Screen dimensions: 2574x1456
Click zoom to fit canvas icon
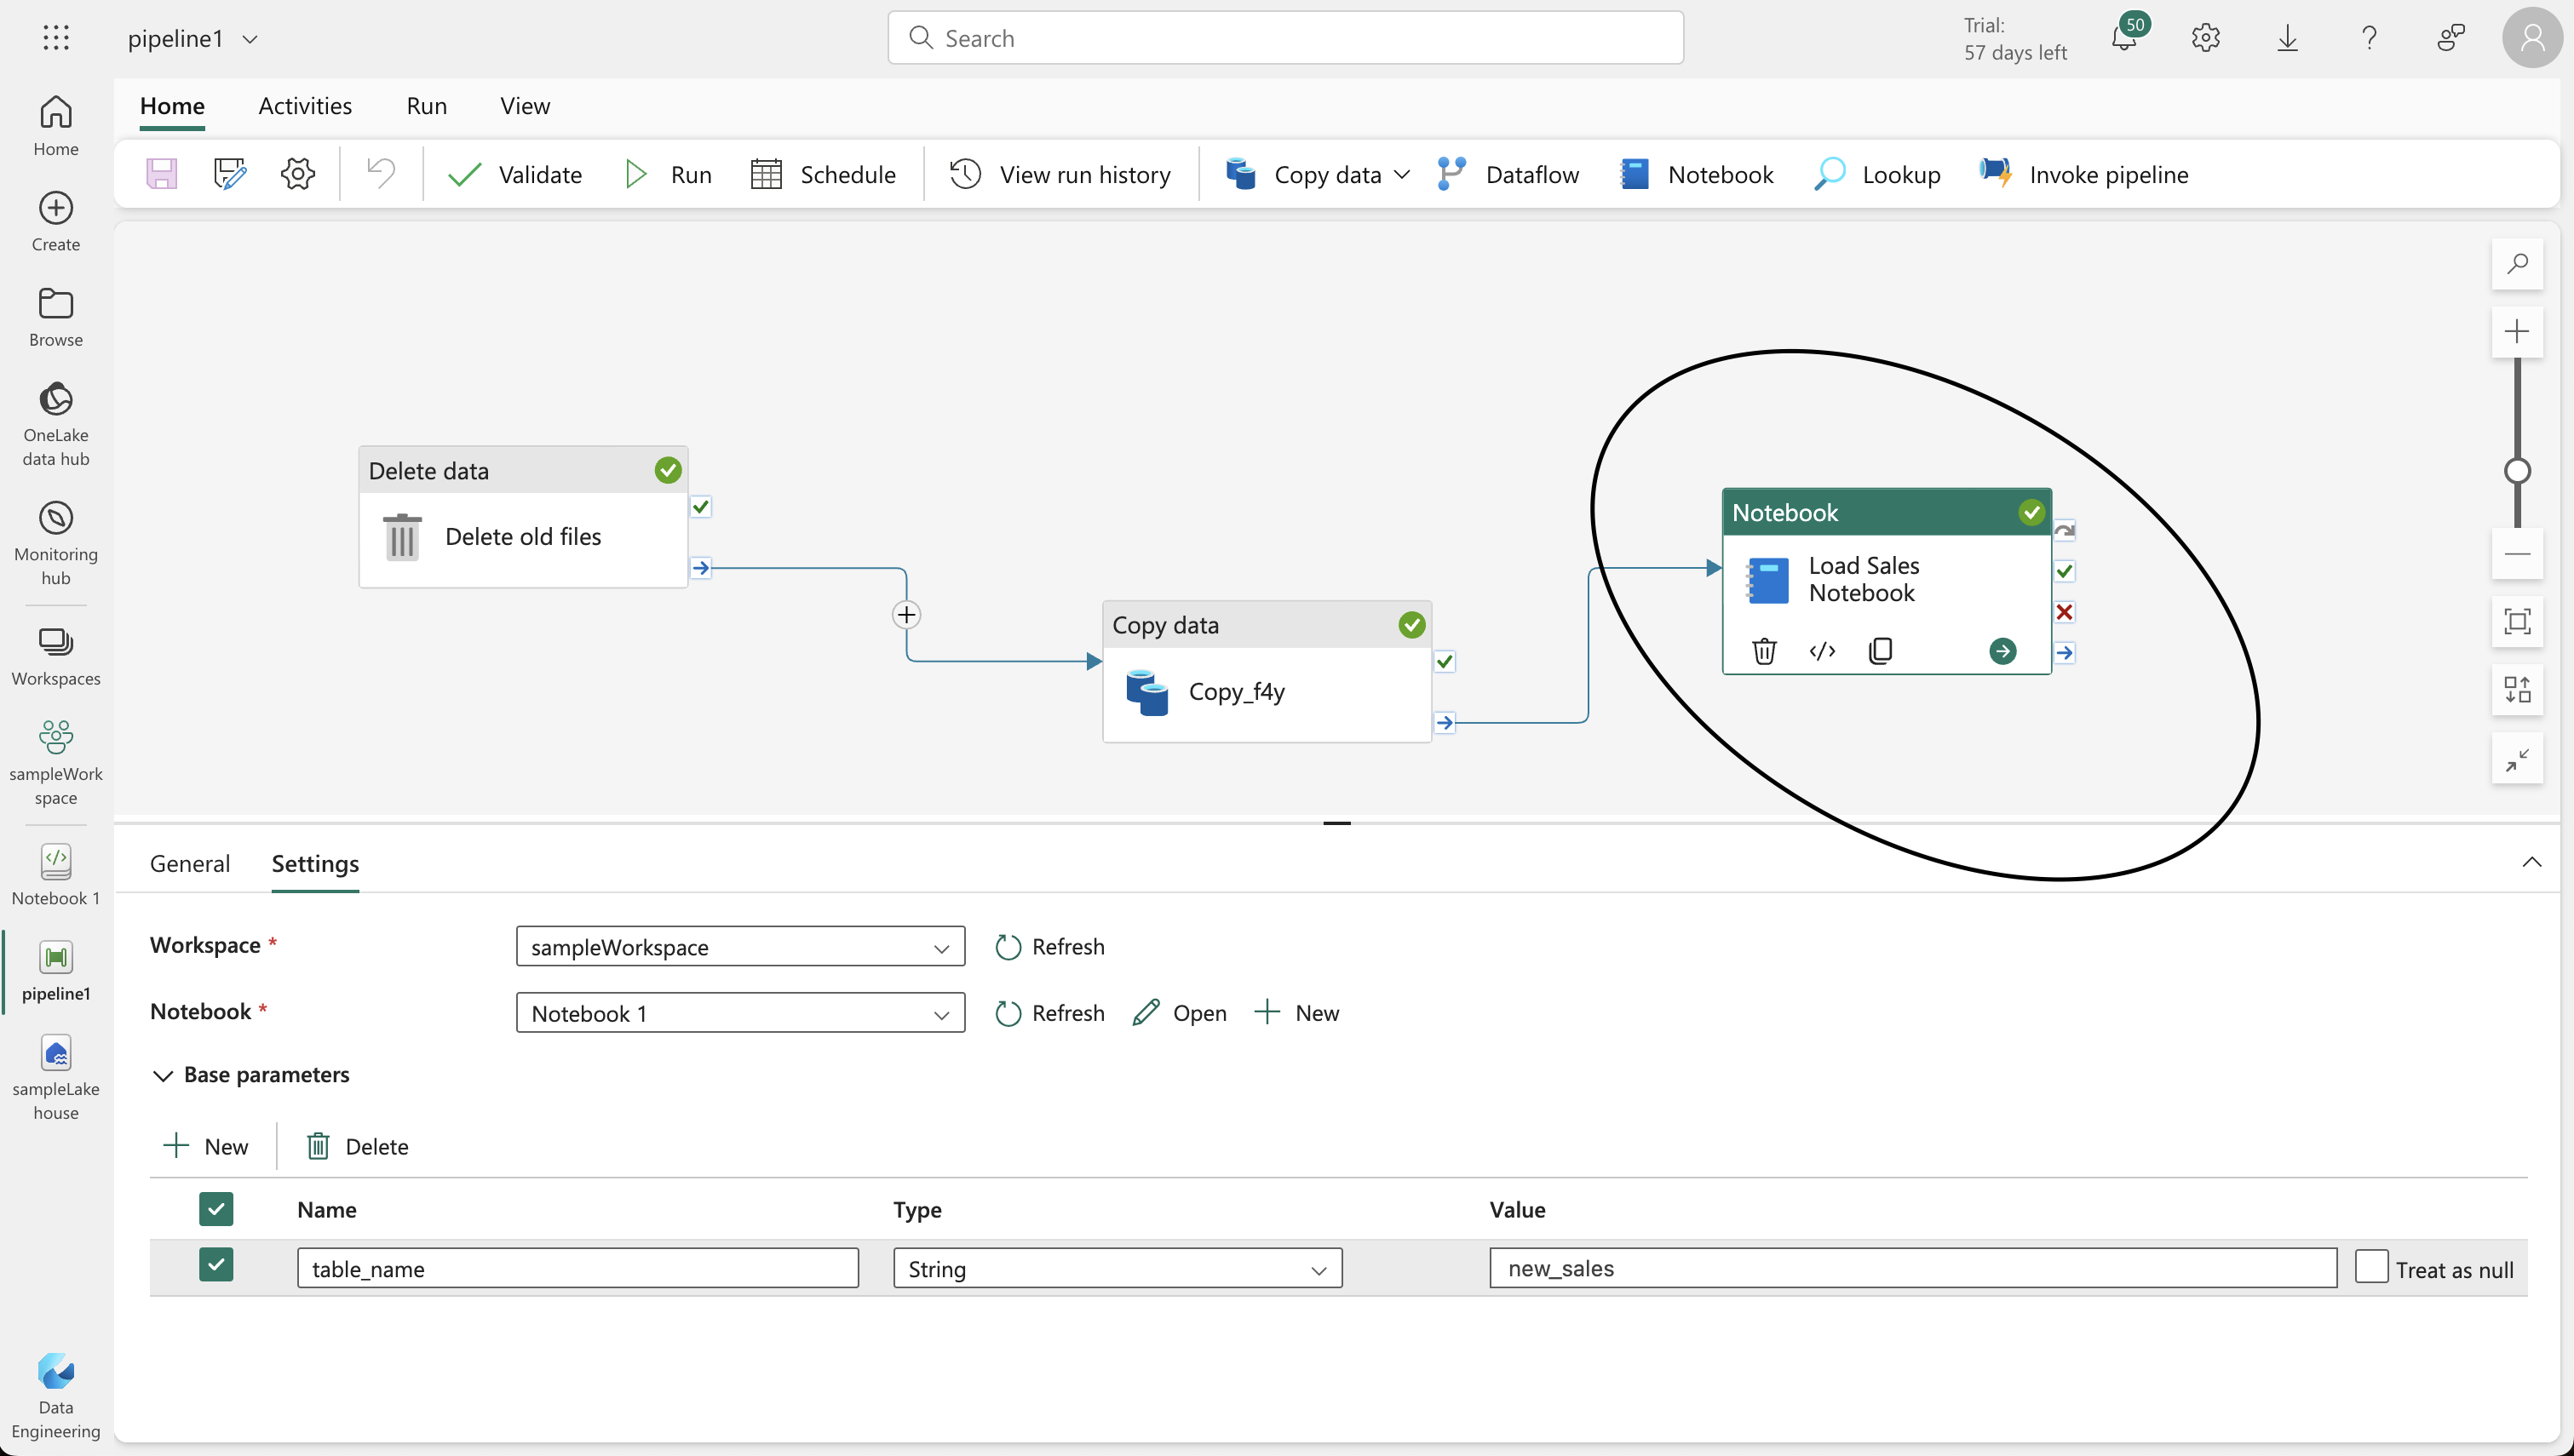point(2517,621)
